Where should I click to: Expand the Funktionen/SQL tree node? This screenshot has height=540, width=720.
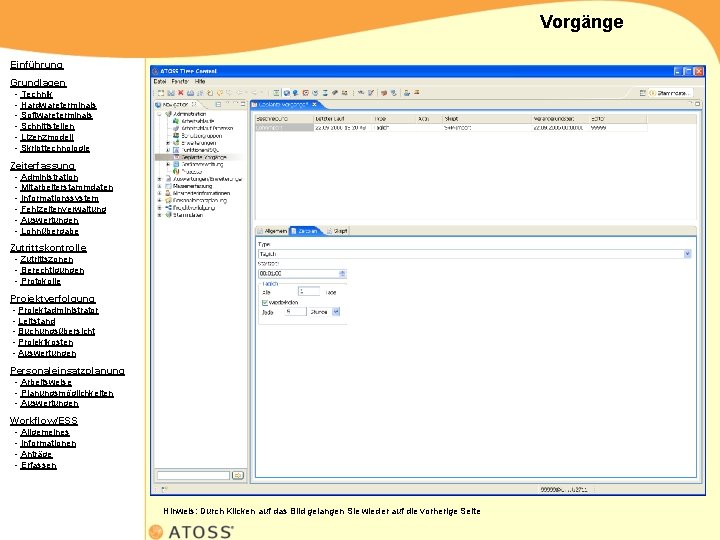click(168, 150)
